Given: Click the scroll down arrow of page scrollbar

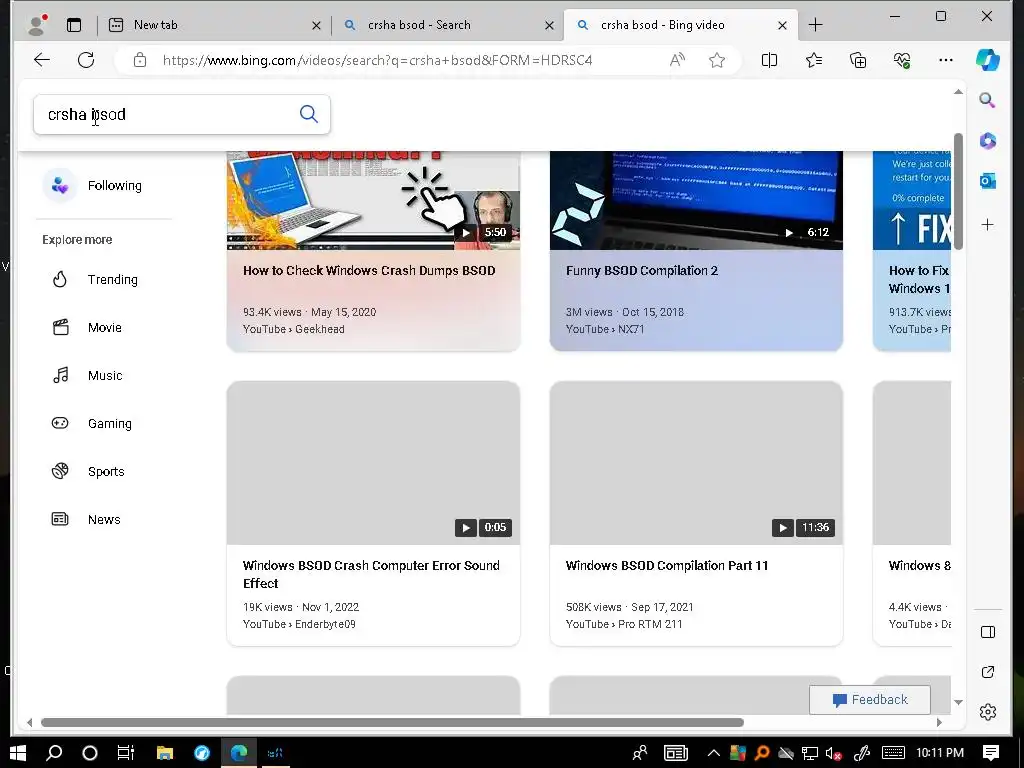Looking at the screenshot, I should pos(958,702).
